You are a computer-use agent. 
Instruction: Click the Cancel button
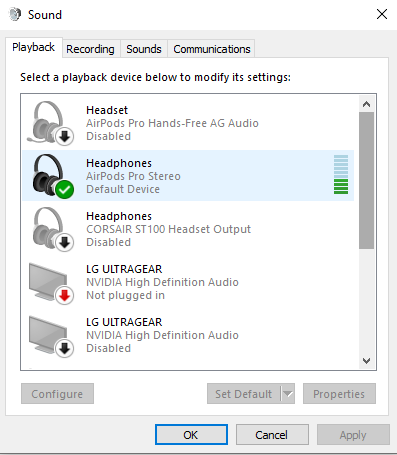click(272, 435)
